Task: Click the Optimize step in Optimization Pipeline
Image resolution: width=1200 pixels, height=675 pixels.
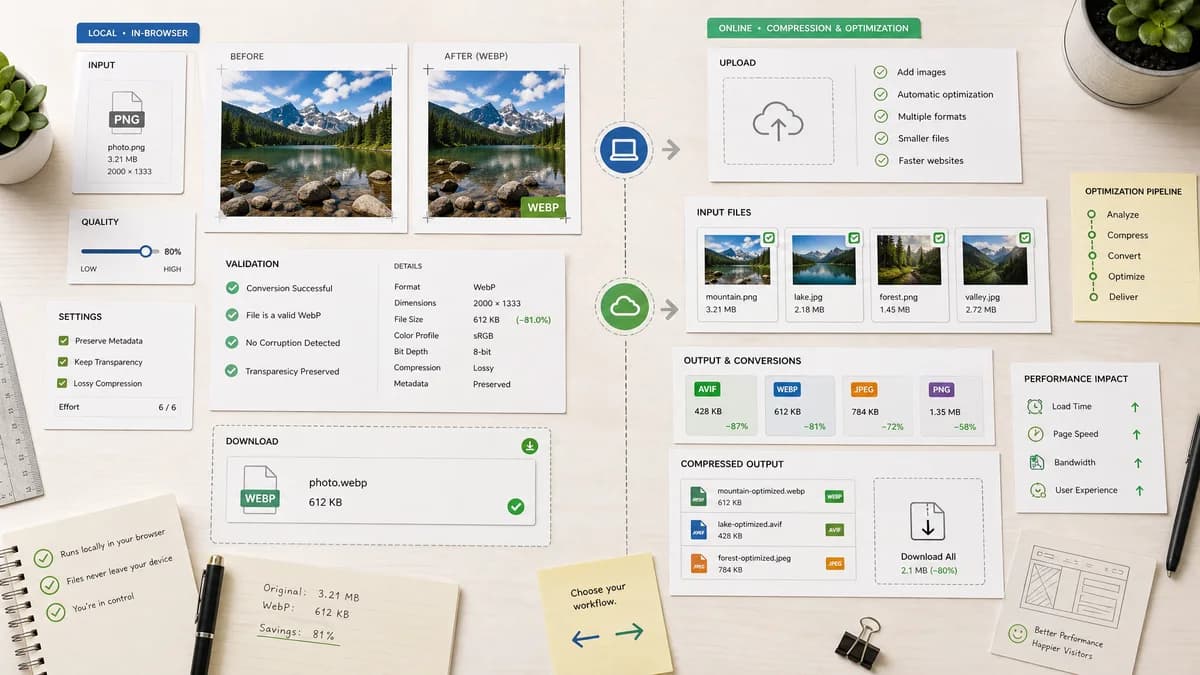Action: point(1126,276)
